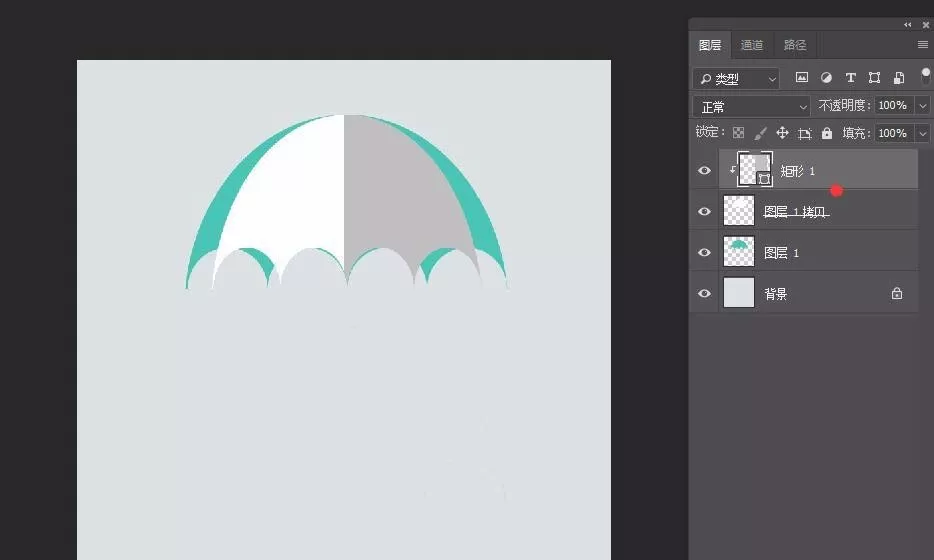Lock all padlock icon
This screenshot has height=560, width=934.
(827, 133)
